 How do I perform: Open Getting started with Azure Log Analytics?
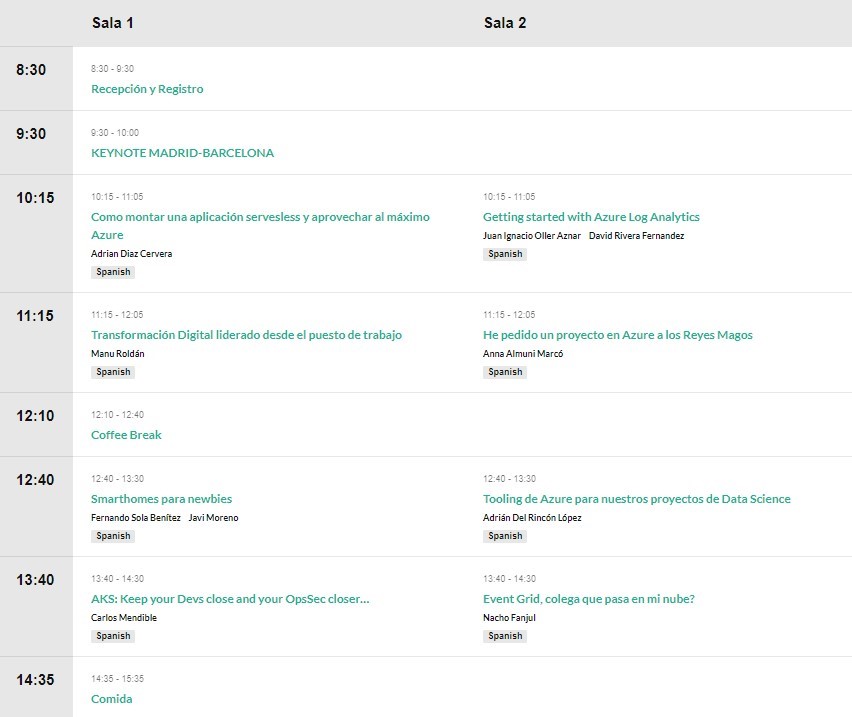coord(591,217)
